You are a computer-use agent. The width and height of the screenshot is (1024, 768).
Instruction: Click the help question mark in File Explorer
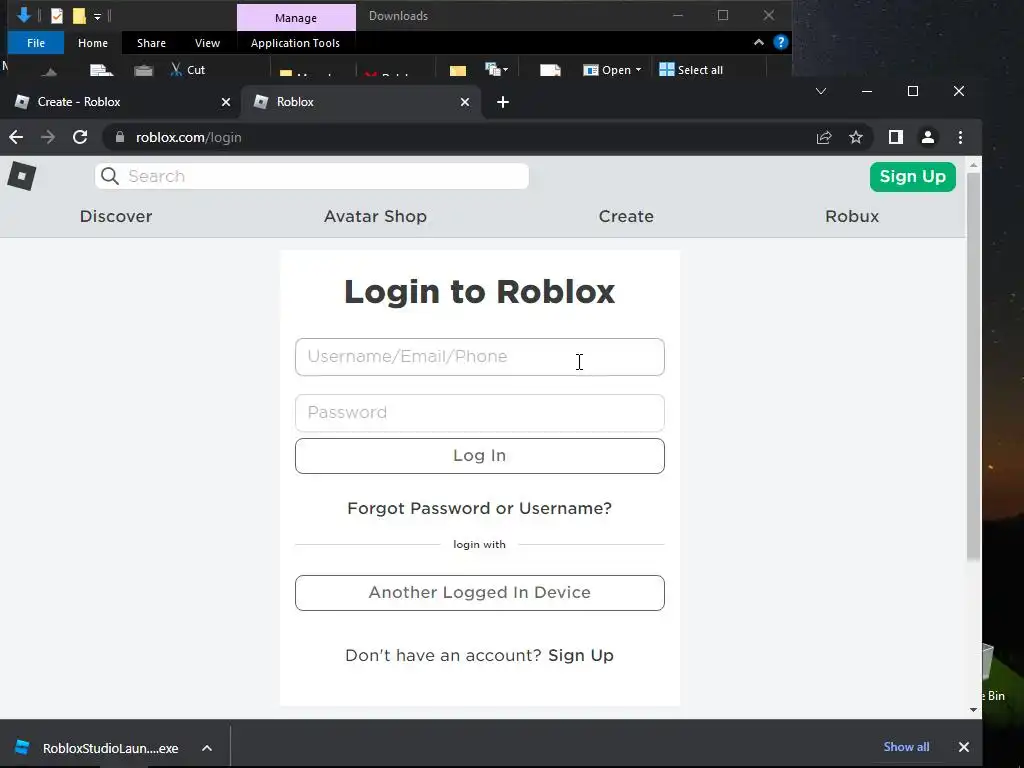(x=780, y=42)
